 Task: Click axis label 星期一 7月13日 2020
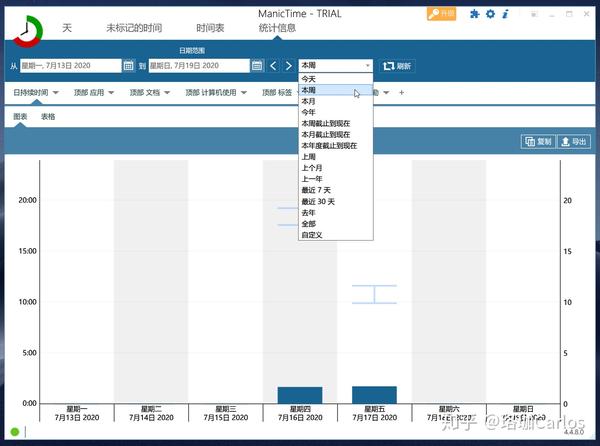(x=77, y=413)
